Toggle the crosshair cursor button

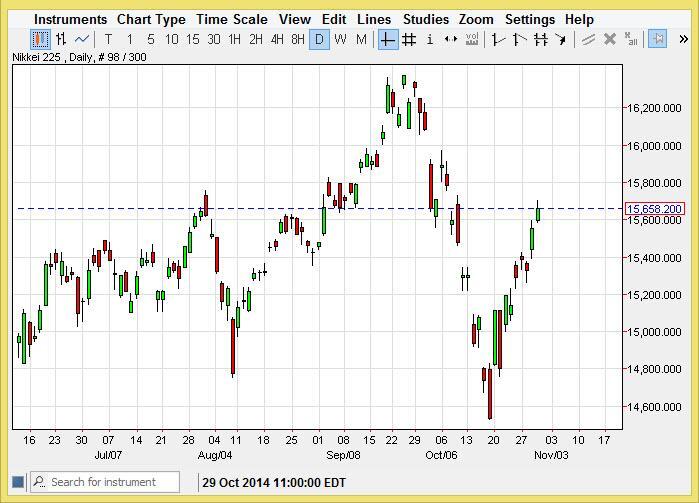pyautogui.click(x=387, y=40)
